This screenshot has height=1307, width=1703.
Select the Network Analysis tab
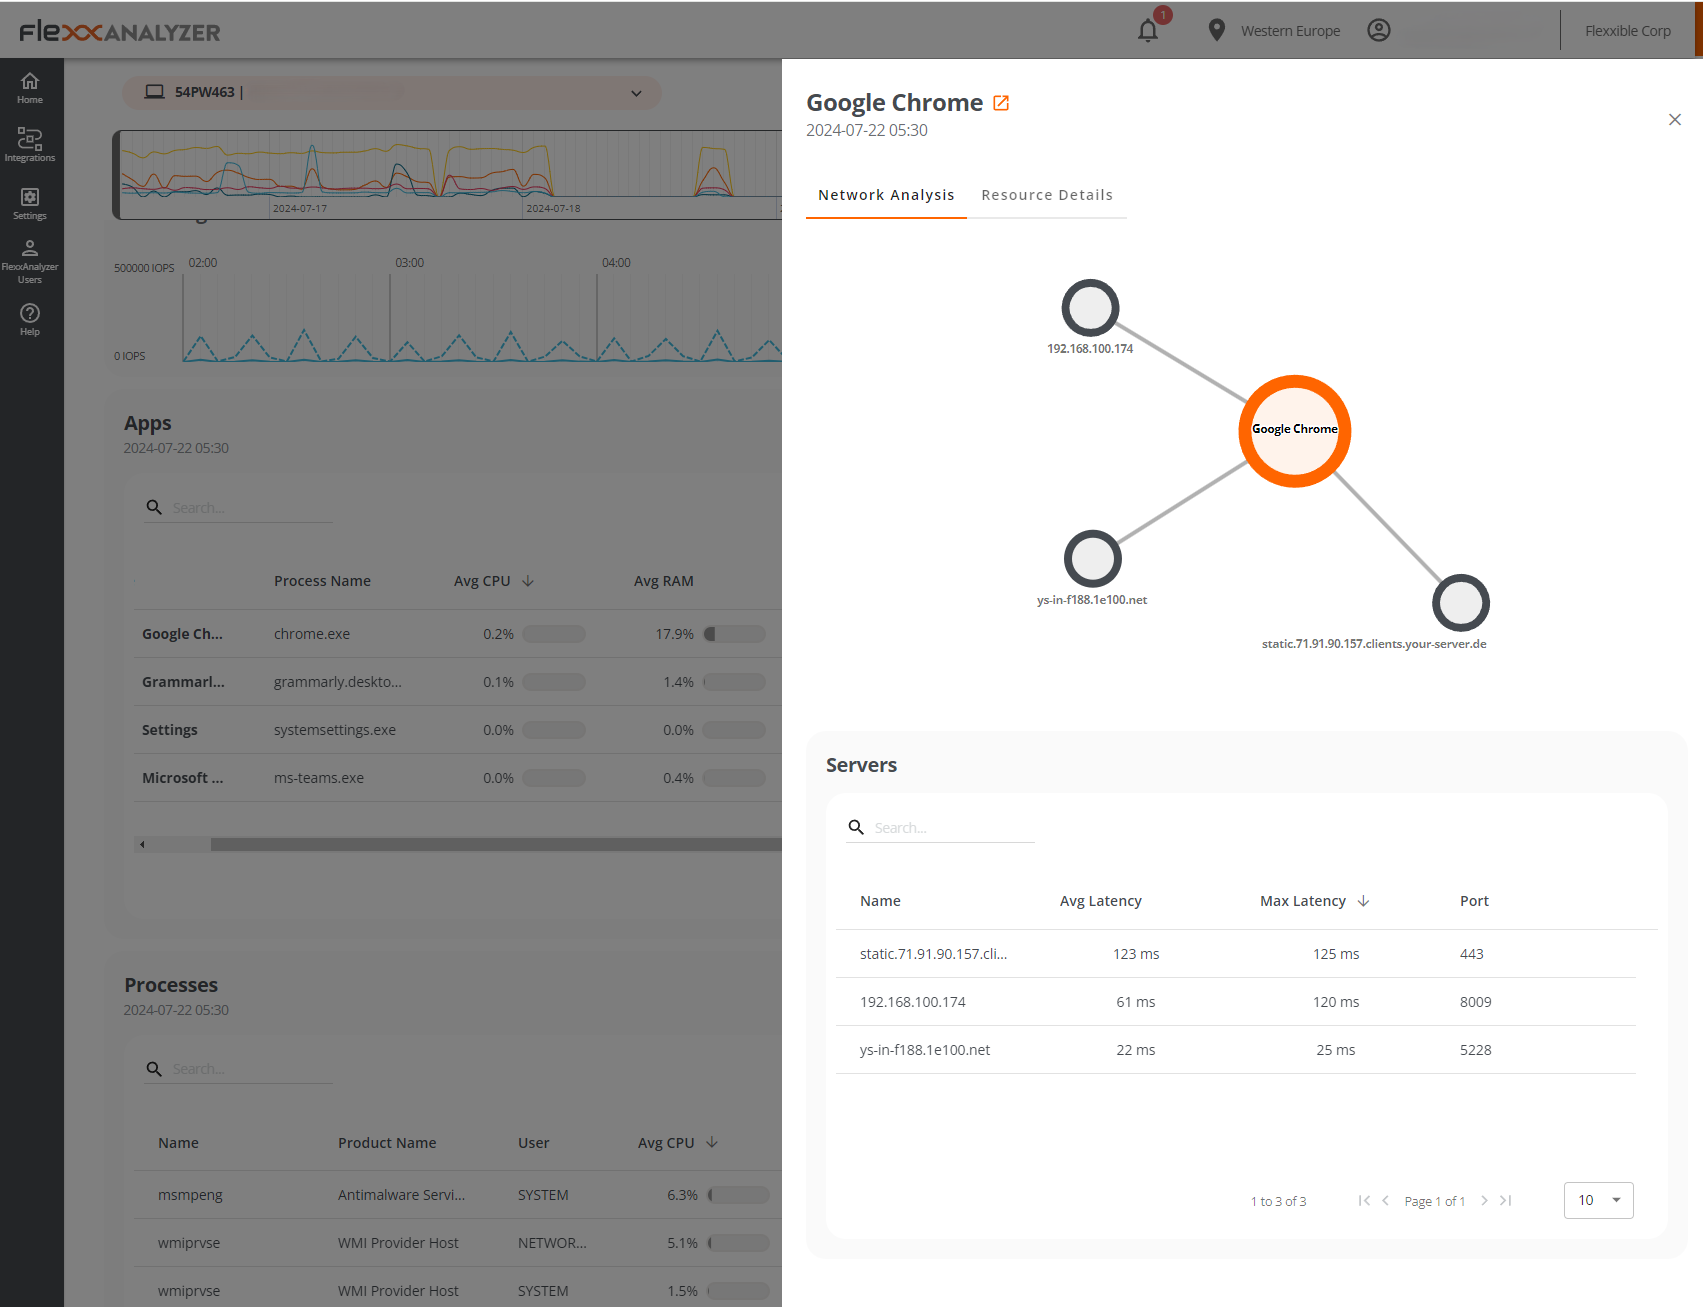point(886,194)
